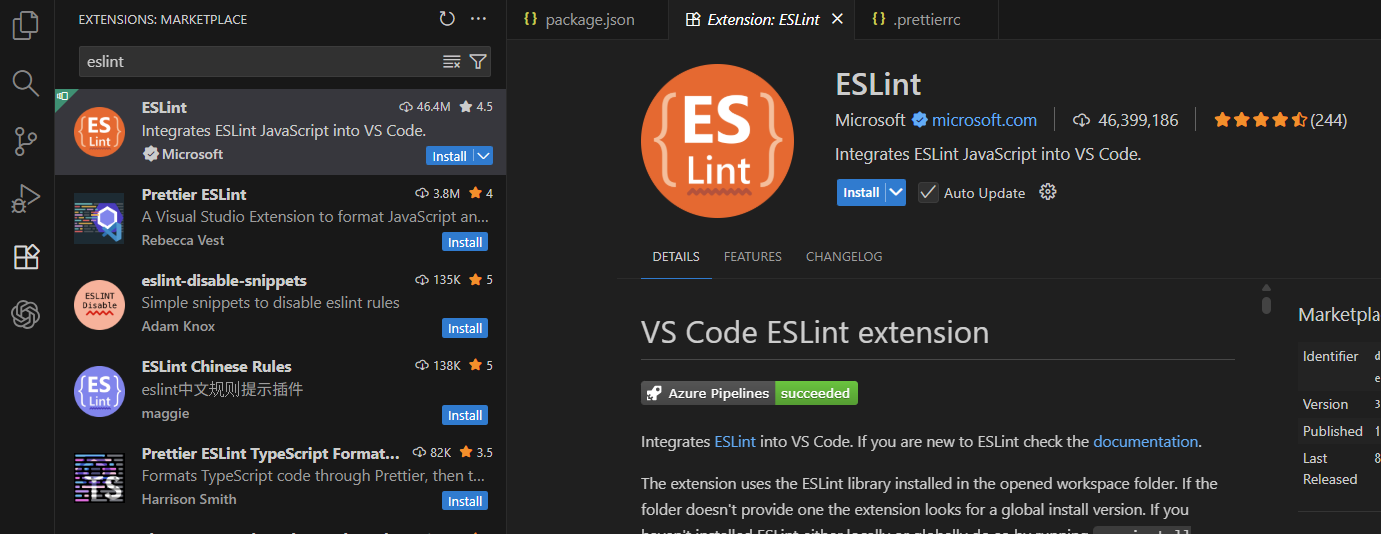The image size is (1381, 534).
Task: Install ESLint from the details page
Action: tap(861, 192)
